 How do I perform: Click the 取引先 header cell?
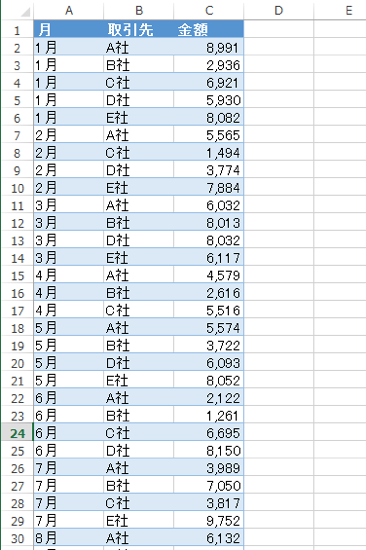point(139,29)
